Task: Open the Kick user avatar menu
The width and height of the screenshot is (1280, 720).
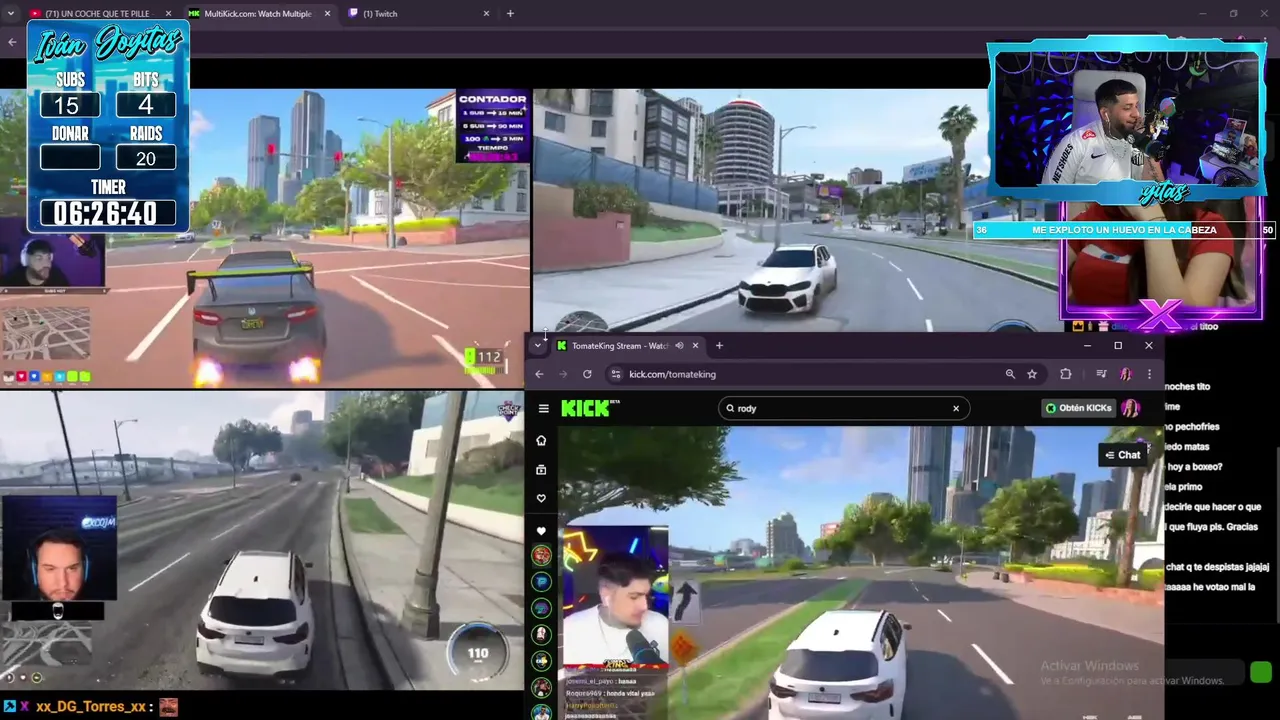Action: tap(1131, 408)
